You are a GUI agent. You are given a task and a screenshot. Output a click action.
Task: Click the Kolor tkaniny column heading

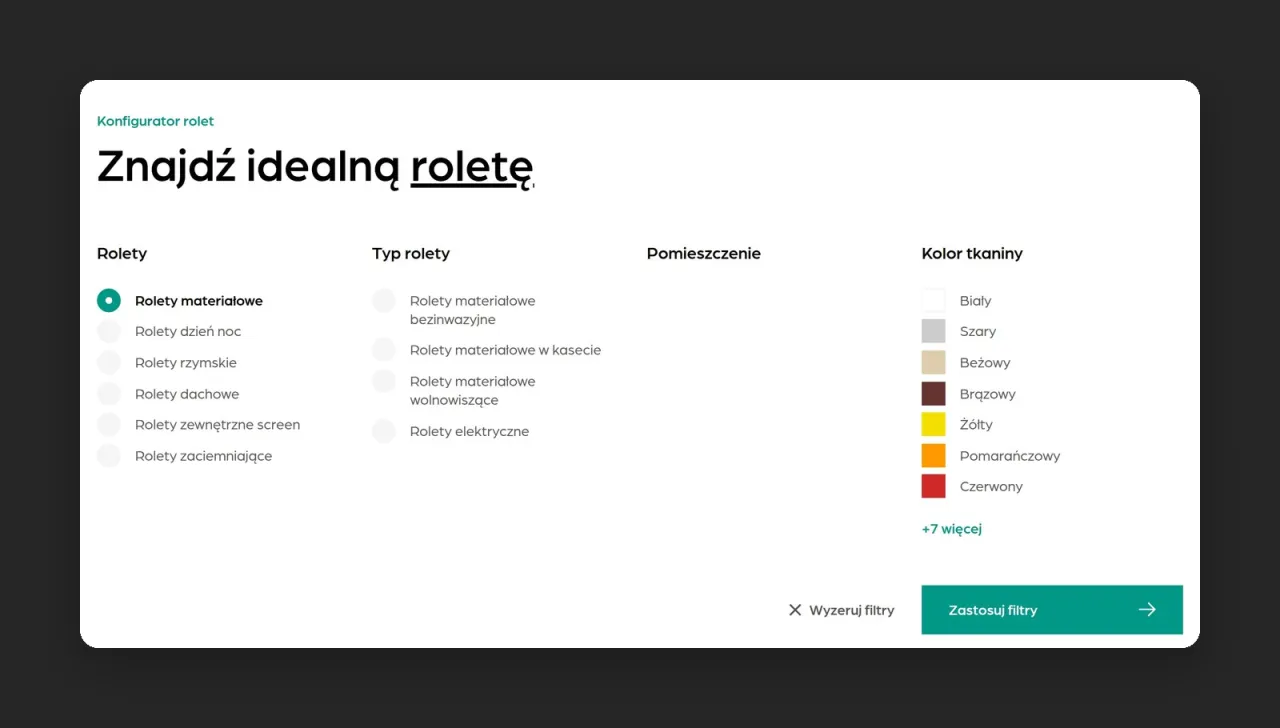[972, 254]
